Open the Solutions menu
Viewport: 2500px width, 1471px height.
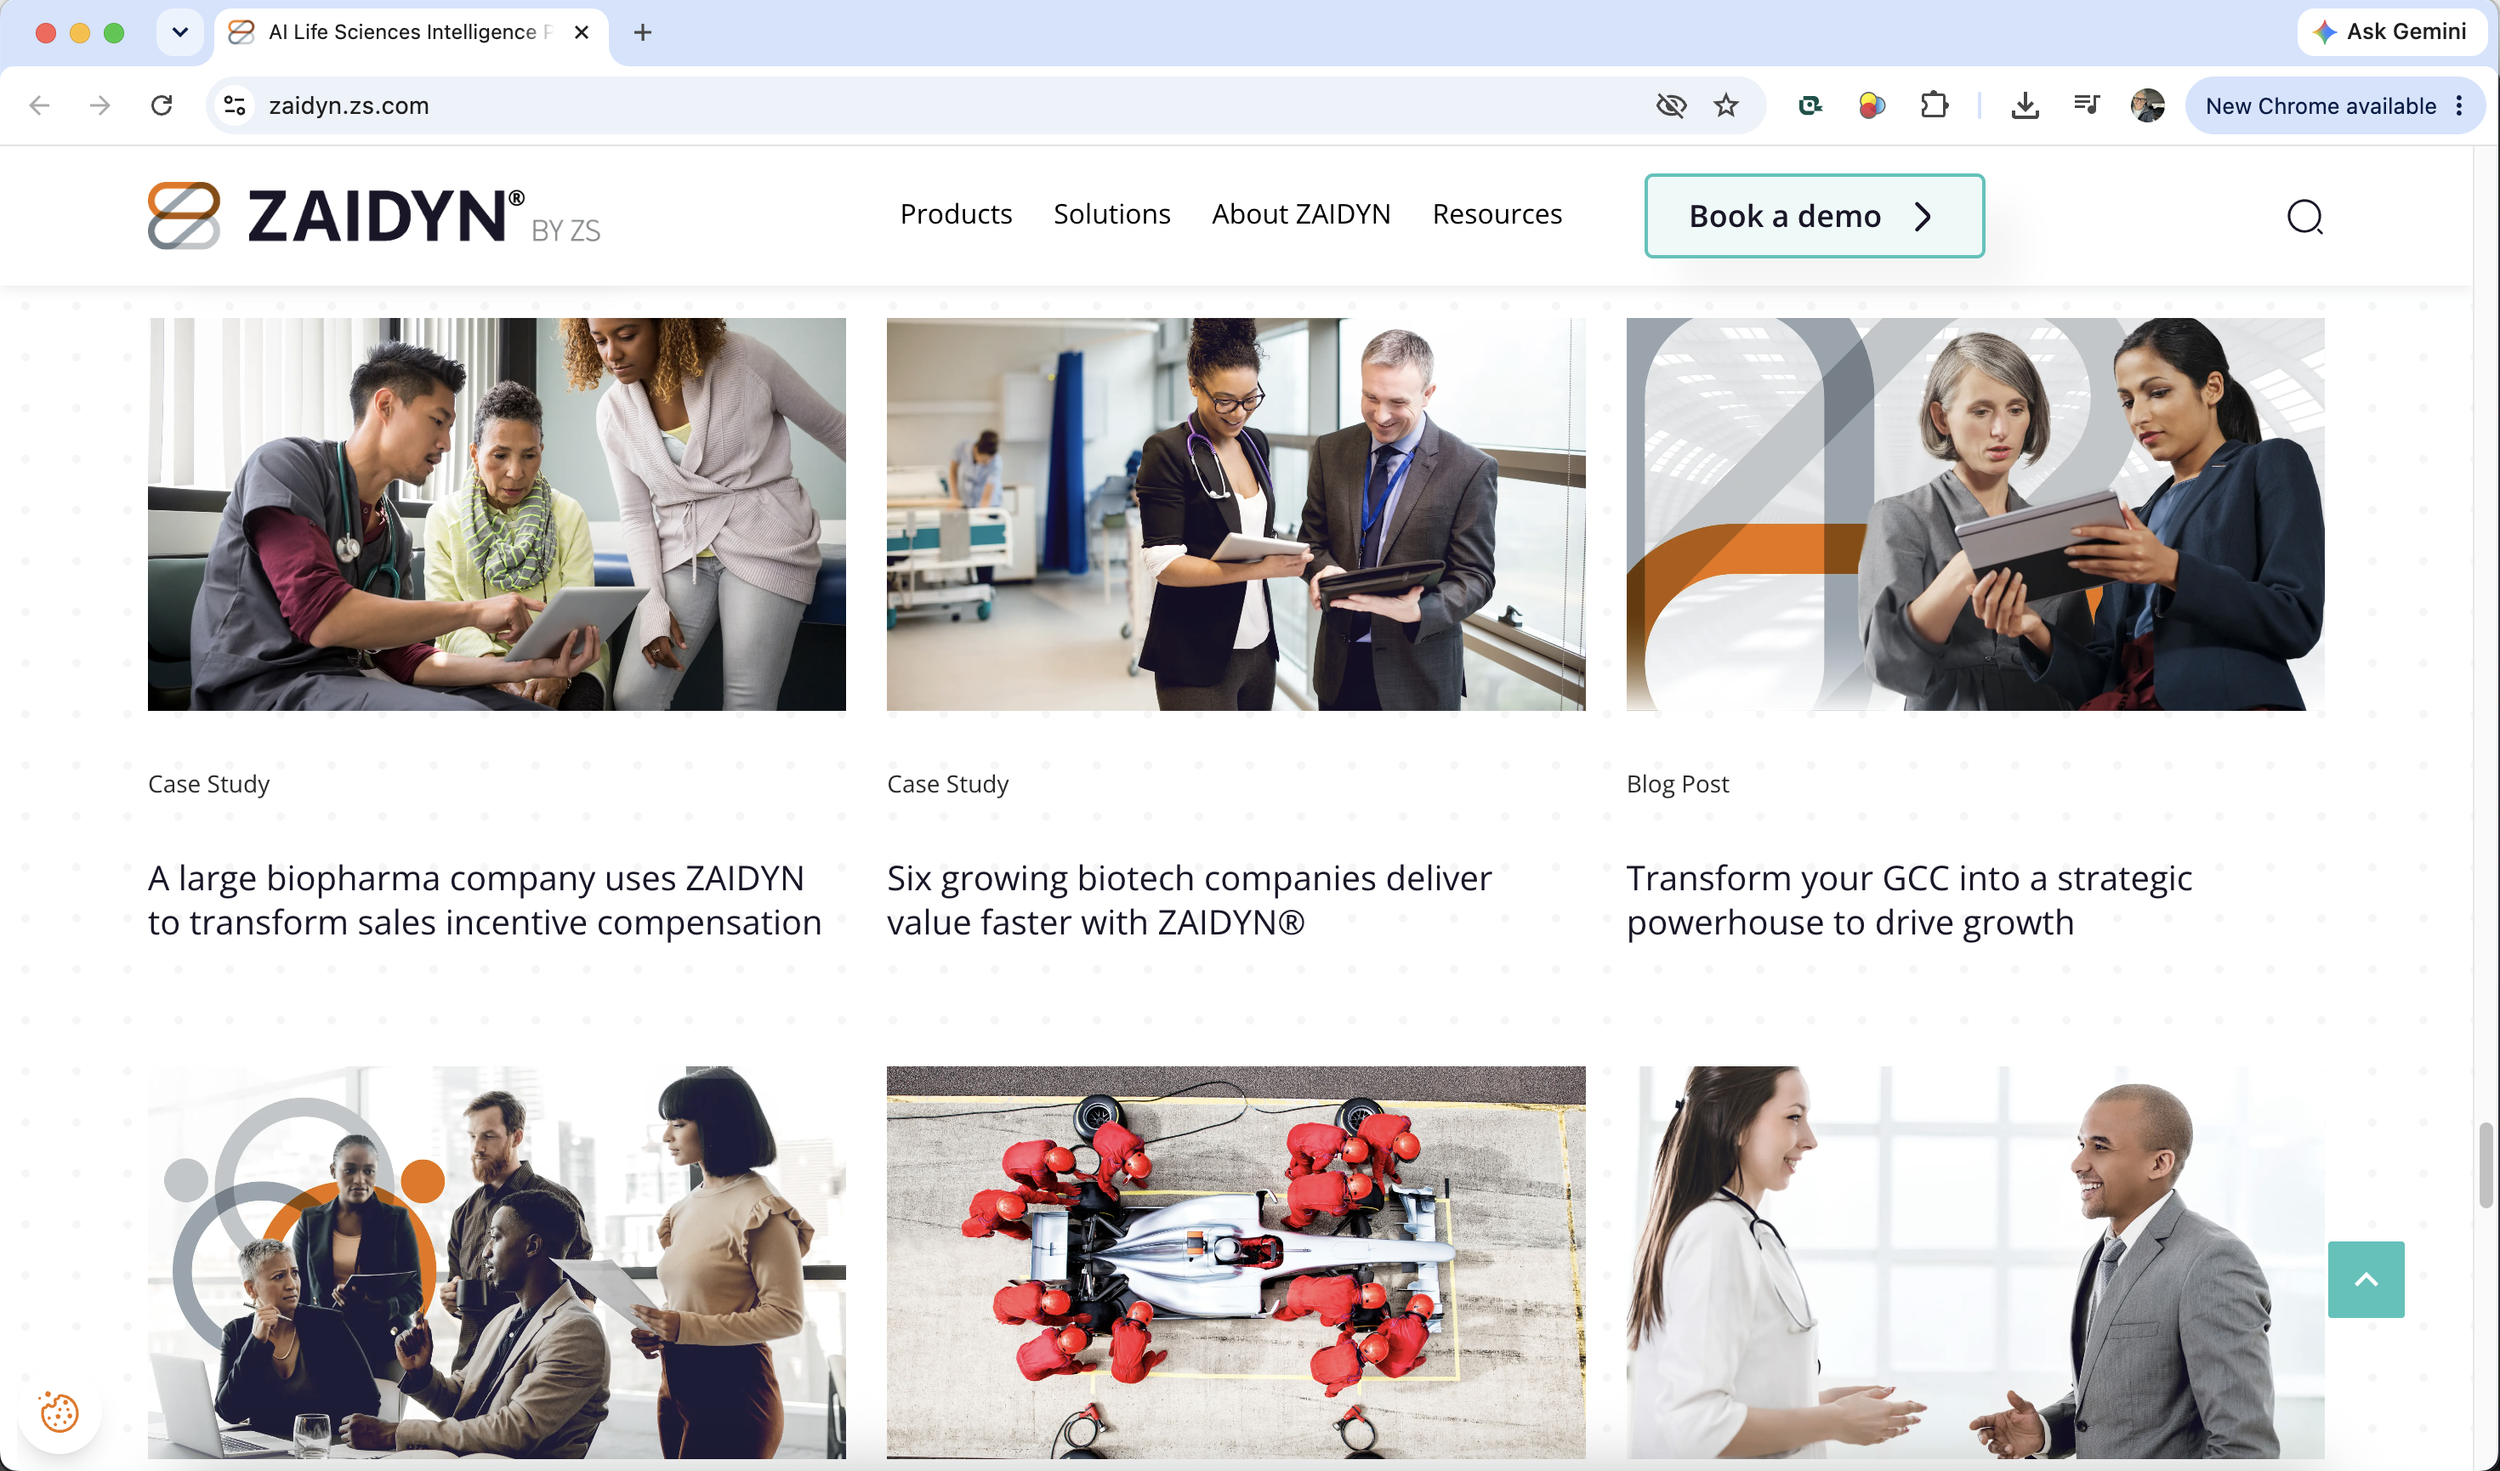[x=1111, y=214]
